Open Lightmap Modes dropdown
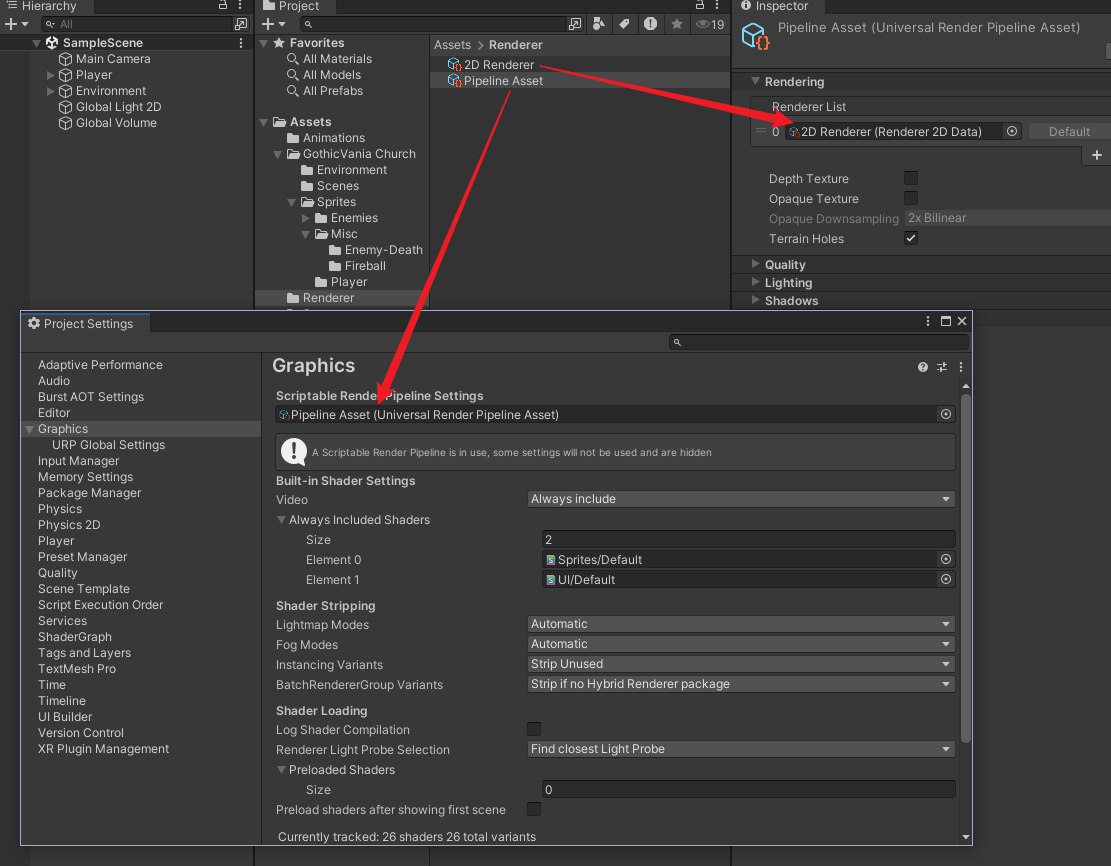This screenshot has height=866, width=1111. (x=741, y=624)
